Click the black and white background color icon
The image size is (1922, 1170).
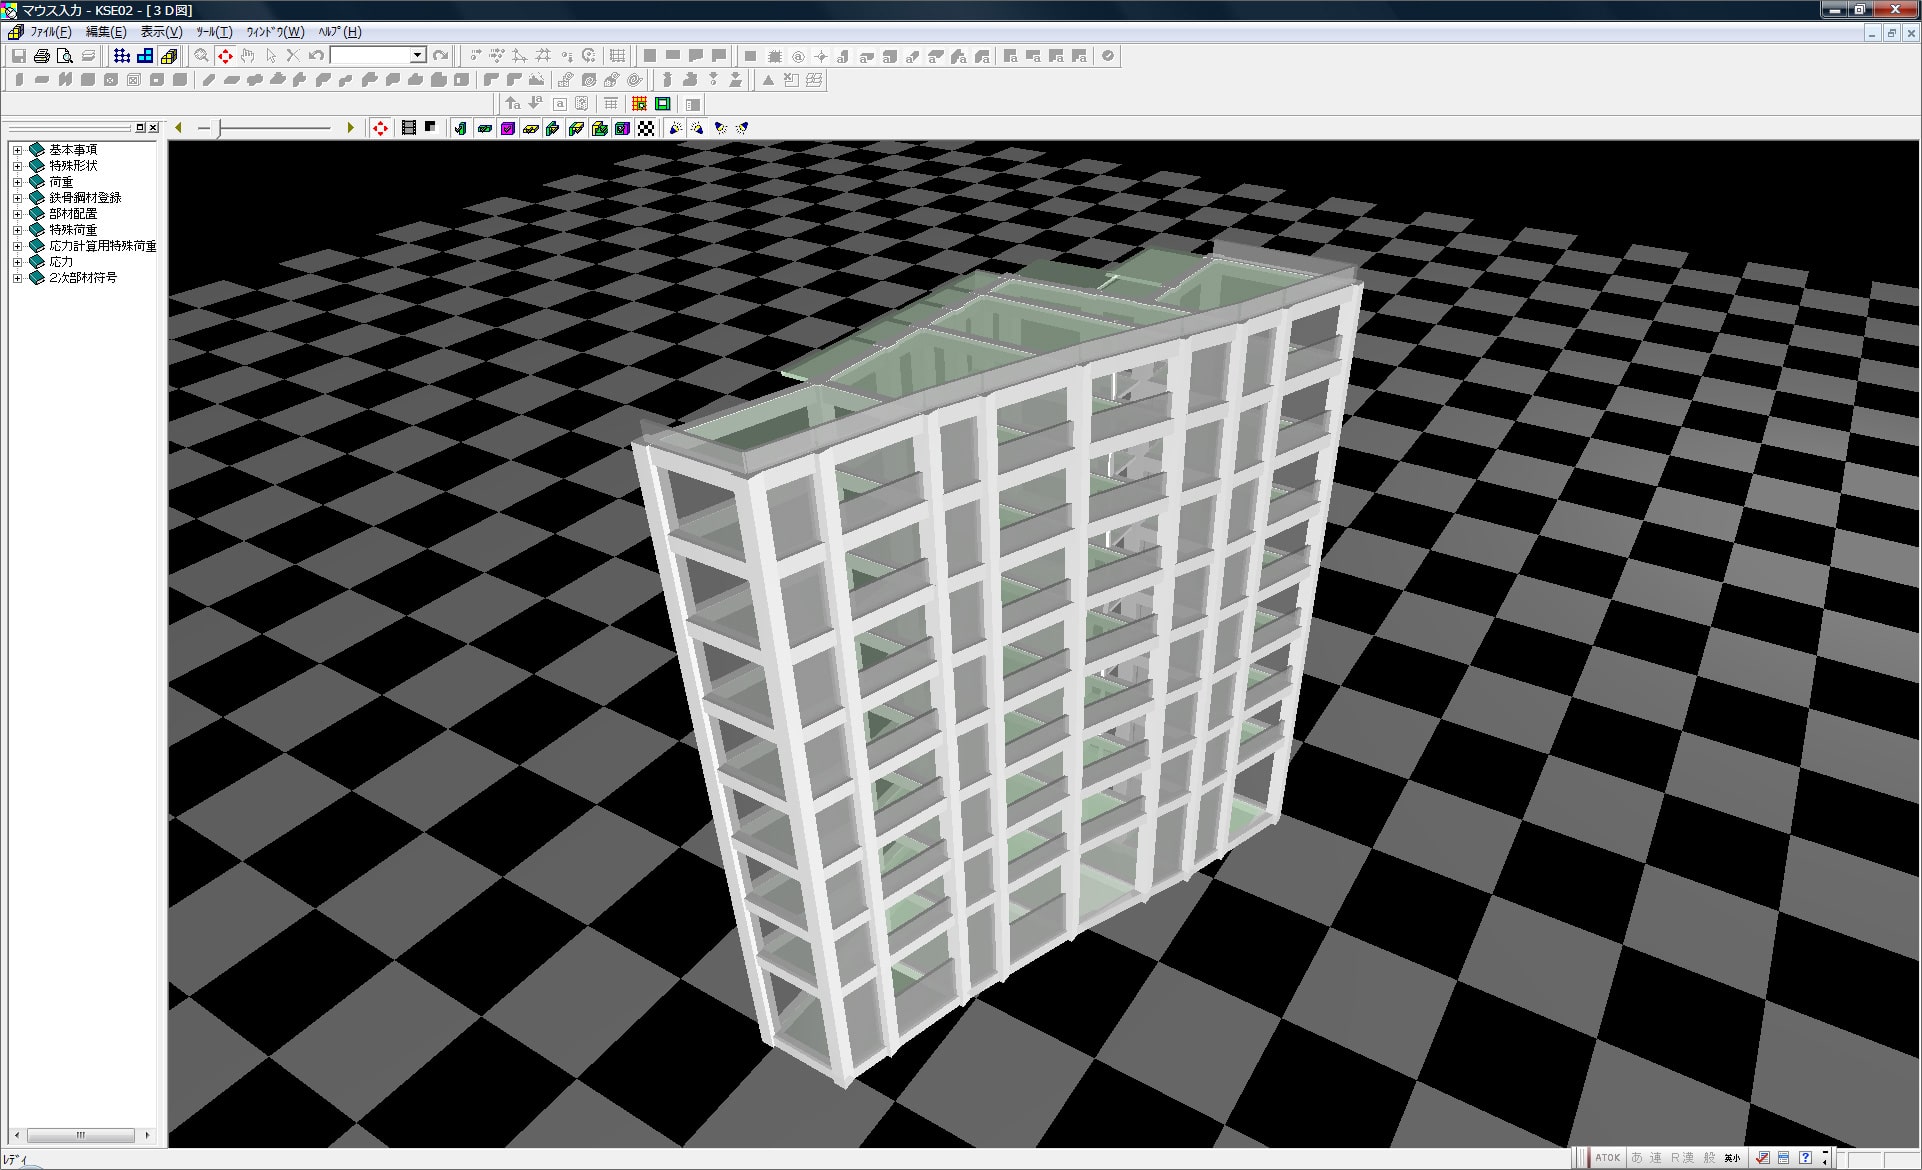430,127
